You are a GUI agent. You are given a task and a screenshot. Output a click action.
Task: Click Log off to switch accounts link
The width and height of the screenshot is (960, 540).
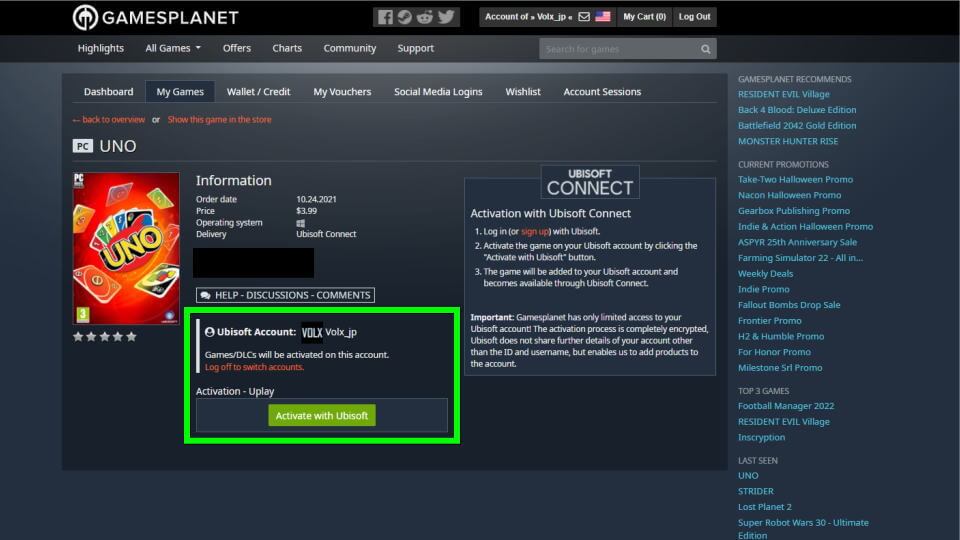254,367
